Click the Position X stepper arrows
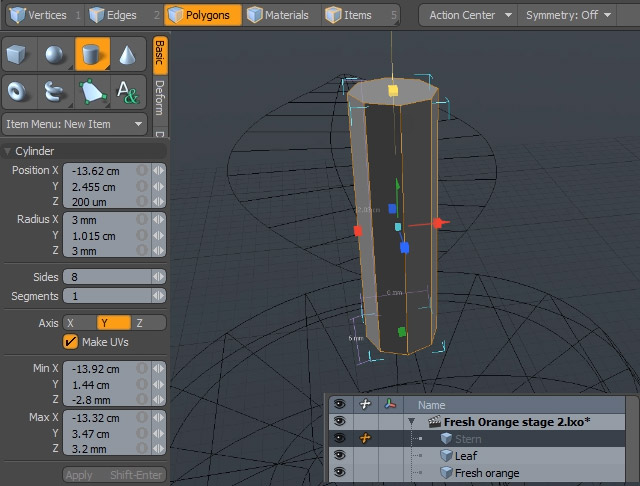 (158, 171)
